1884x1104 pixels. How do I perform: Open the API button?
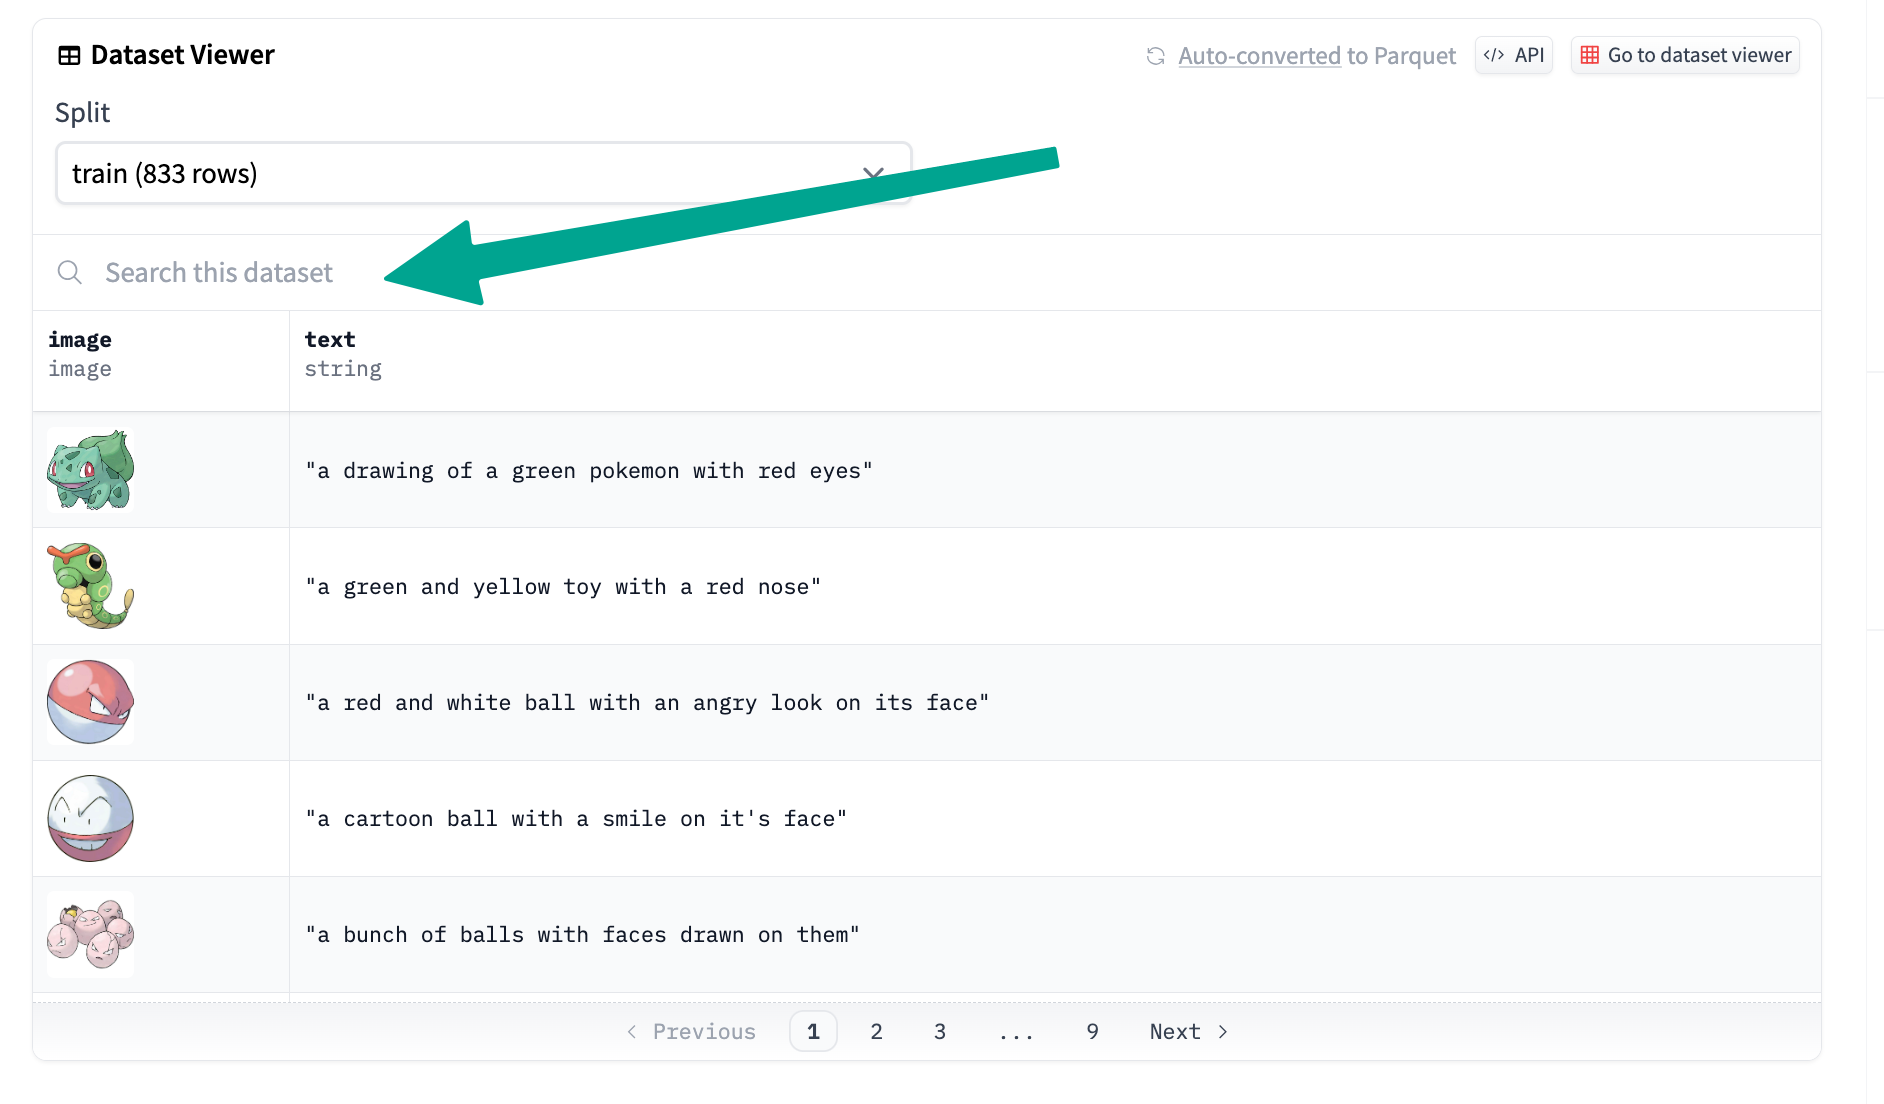click(x=1513, y=55)
